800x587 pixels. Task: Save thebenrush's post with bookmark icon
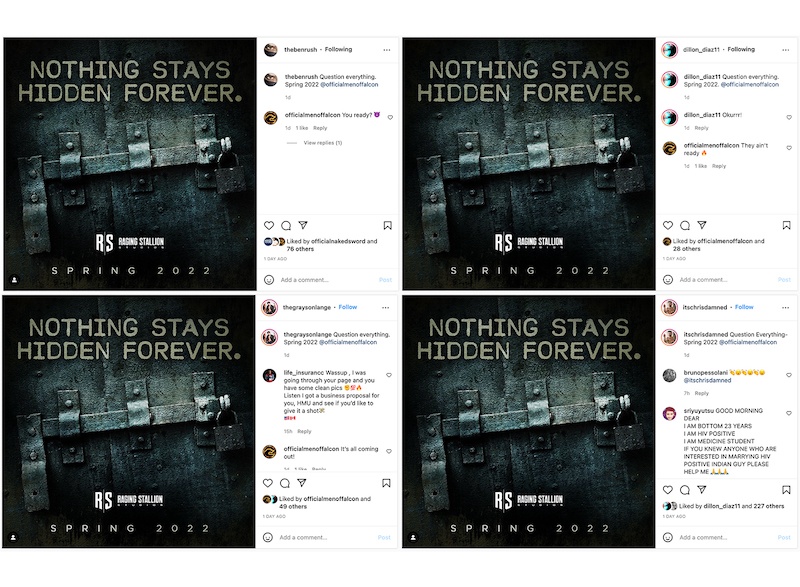point(388,225)
